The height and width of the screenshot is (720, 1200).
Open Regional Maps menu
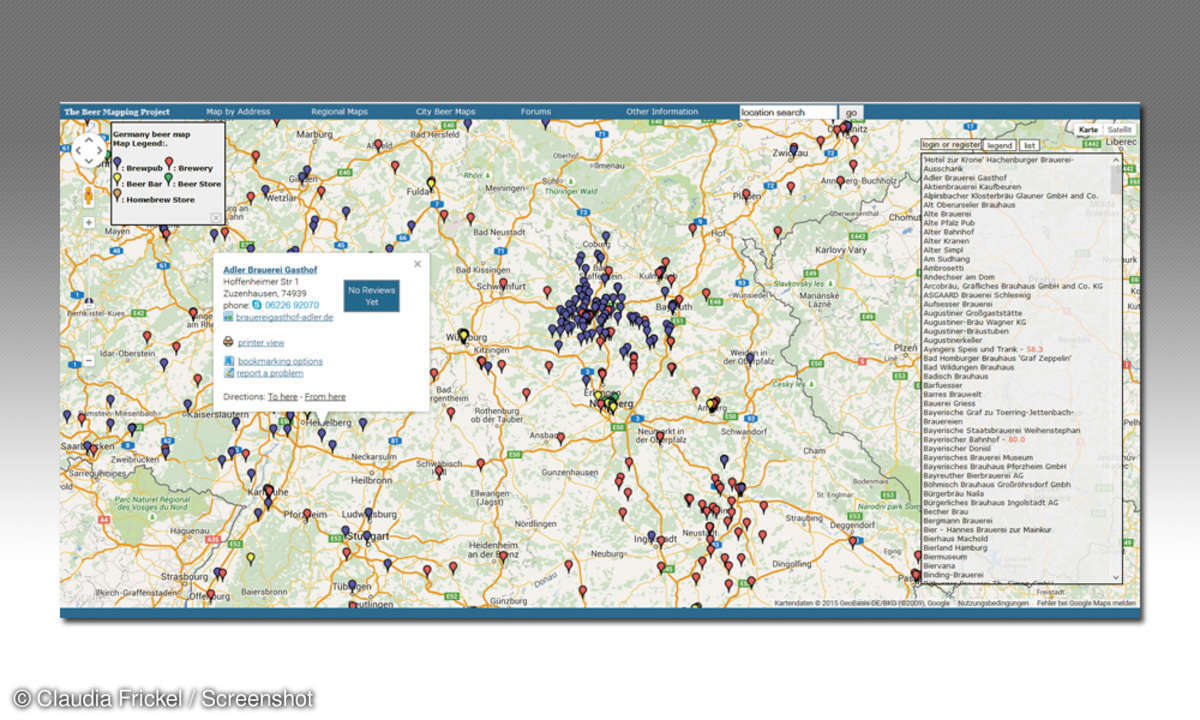[339, 112]
